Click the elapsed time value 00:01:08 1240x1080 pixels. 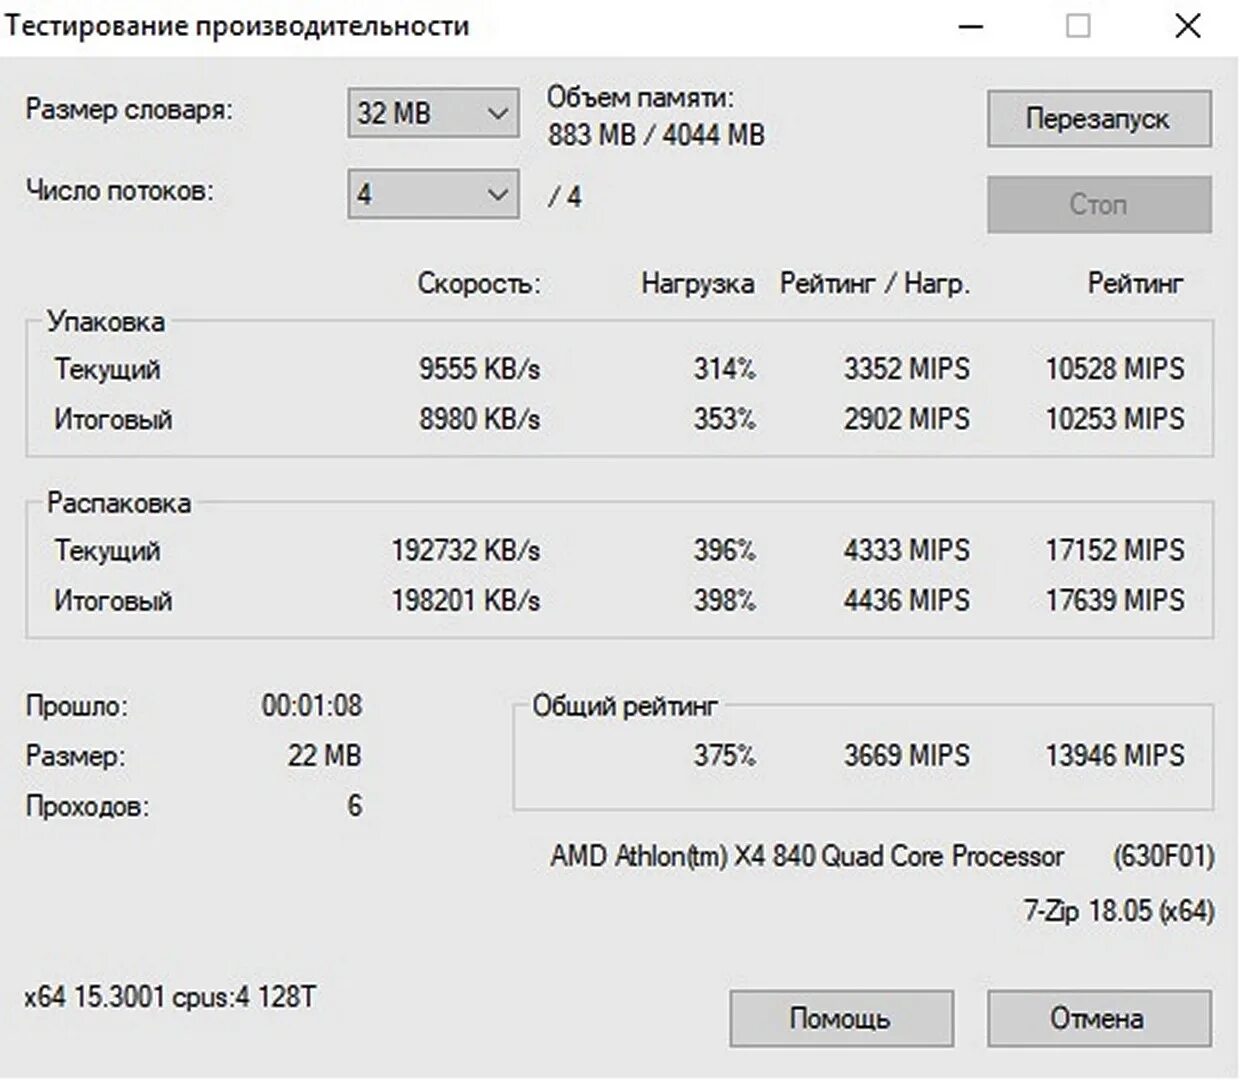312,706
